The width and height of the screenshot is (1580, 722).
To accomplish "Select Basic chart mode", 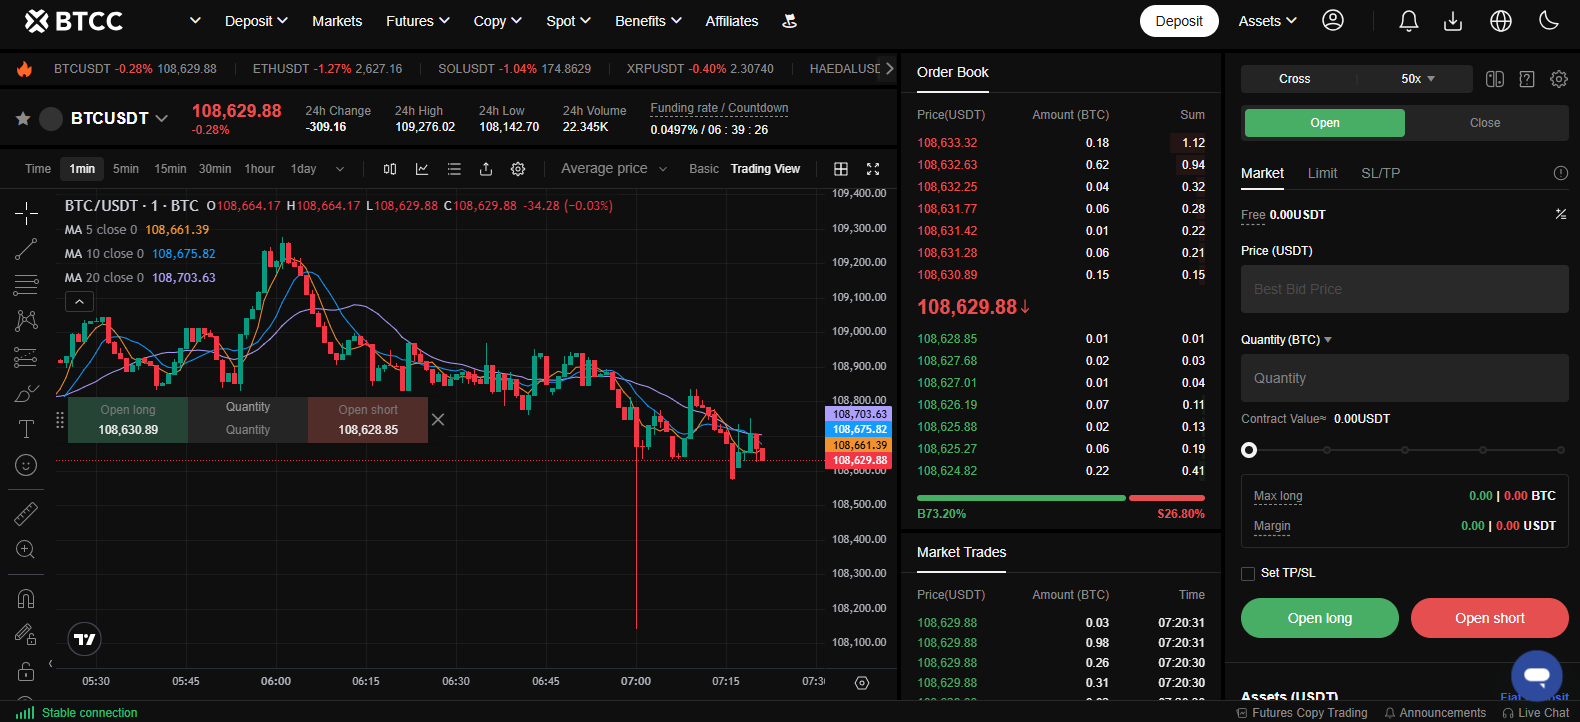I will (704, 169).
